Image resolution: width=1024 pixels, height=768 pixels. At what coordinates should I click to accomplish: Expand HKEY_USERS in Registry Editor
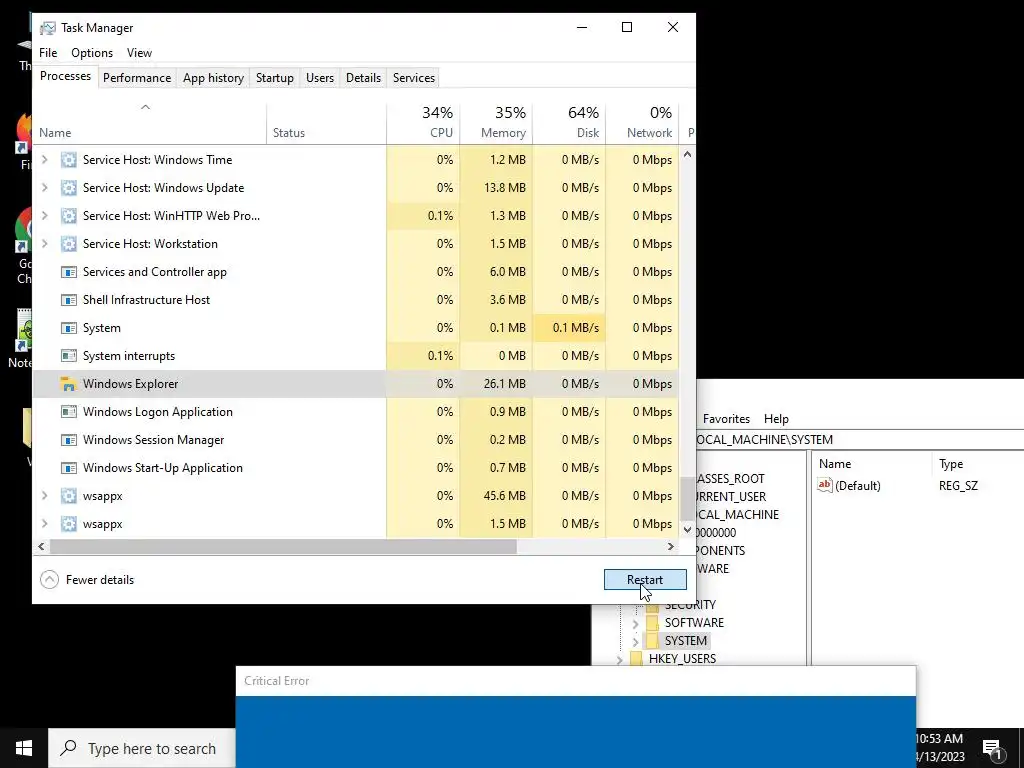coord(620,660)
